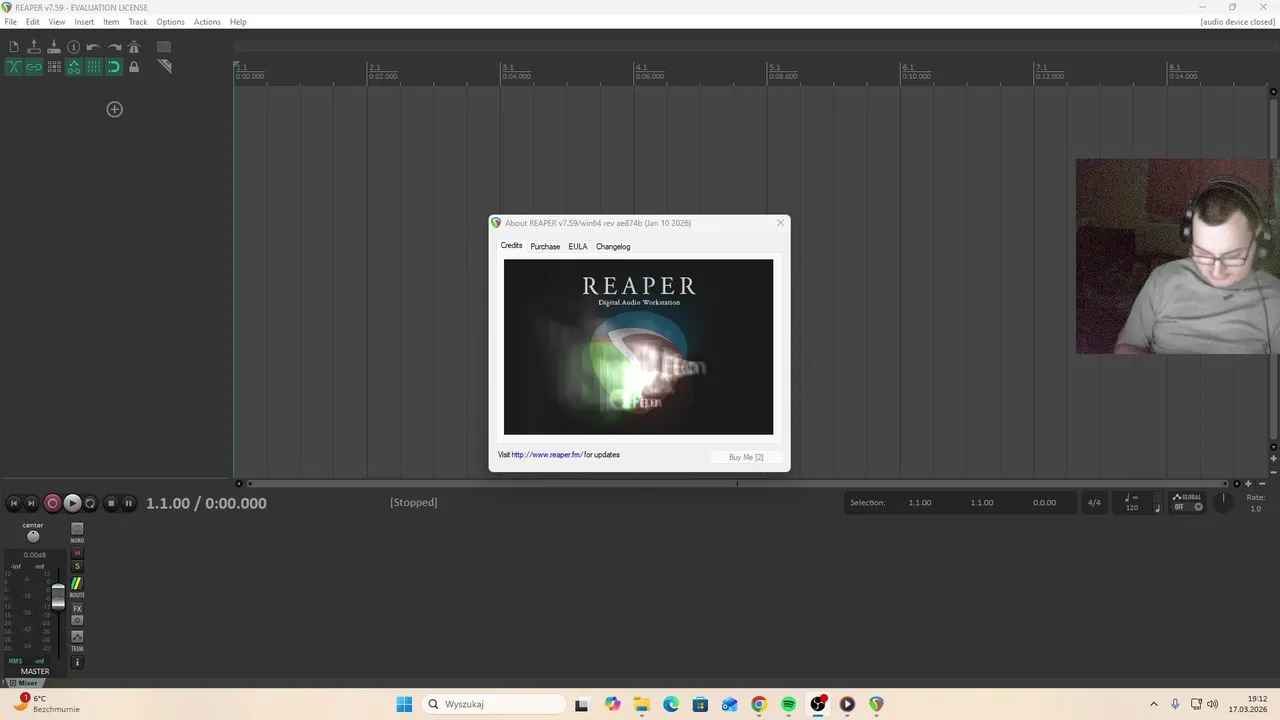Toggle auto-crossfade toolbar button
The height and width of the screenshot is (720, 1280).
point(14,67)
